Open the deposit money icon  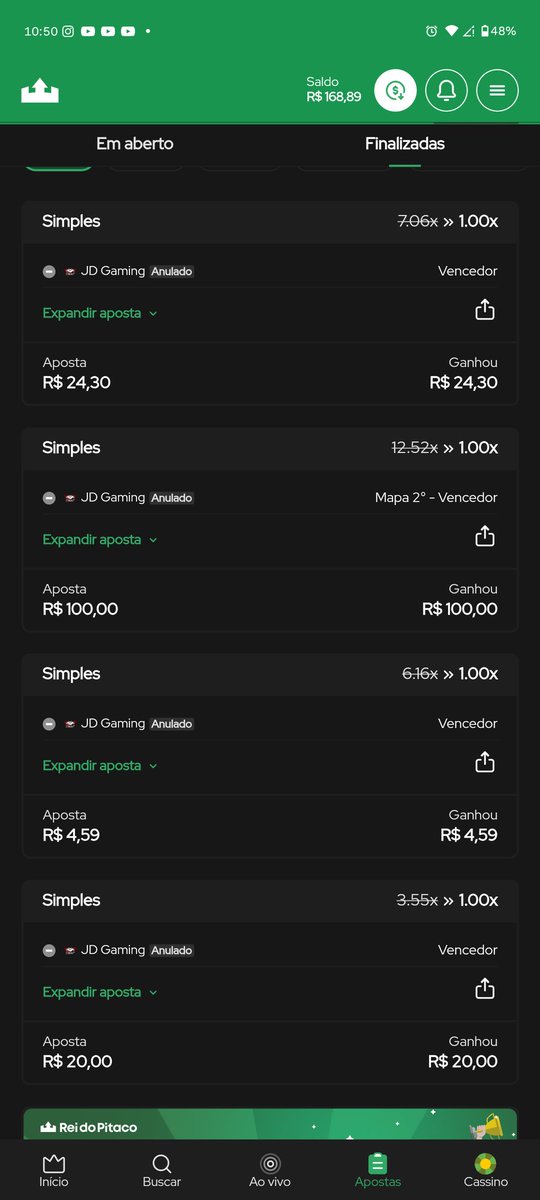(395, 91)
